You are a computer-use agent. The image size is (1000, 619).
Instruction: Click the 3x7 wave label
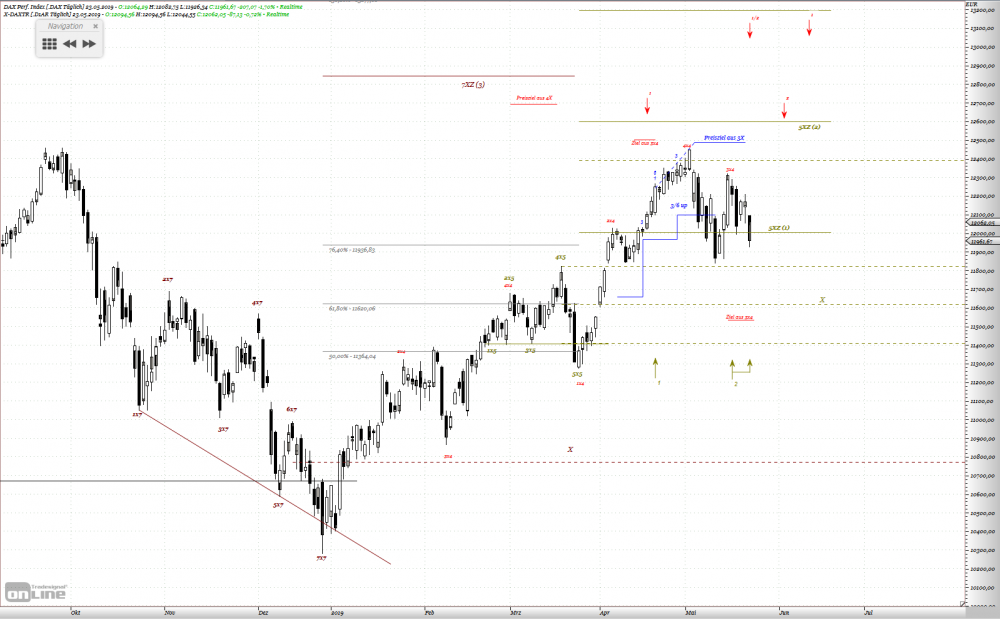click(223, 429)
